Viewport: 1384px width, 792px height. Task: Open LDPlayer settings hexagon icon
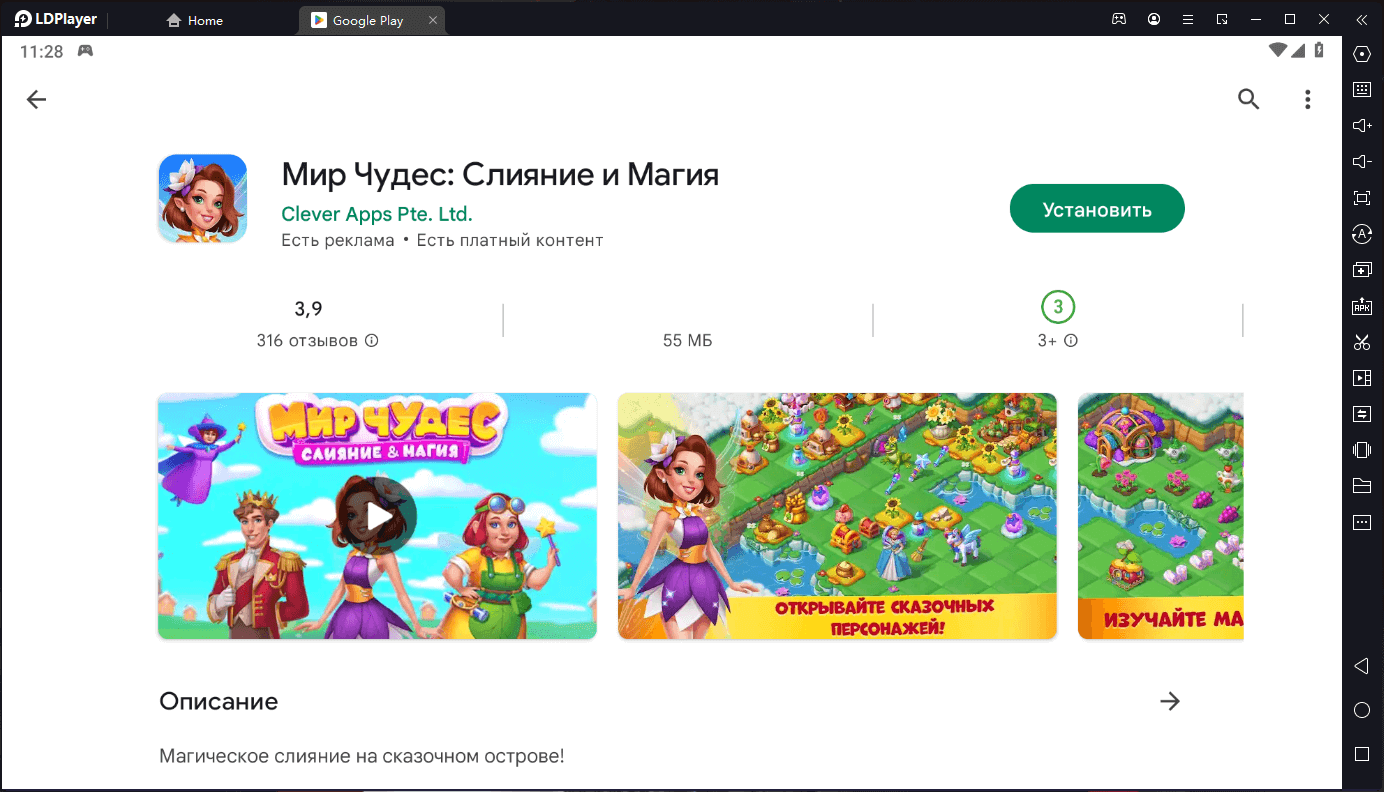point(1361,53)
